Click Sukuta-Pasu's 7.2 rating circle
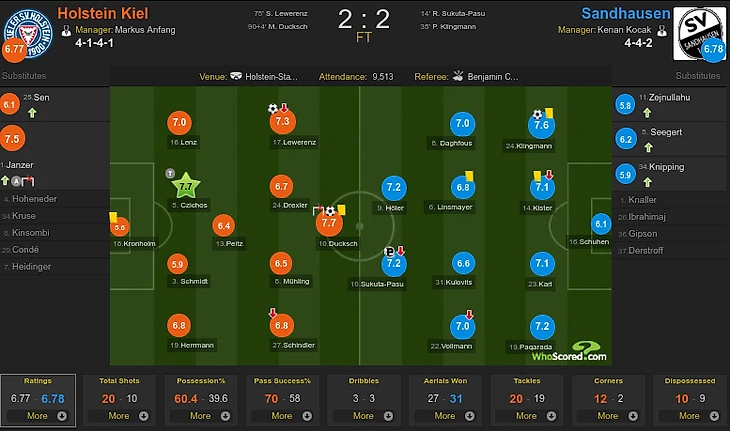The image size is (730, 431). 393,264
